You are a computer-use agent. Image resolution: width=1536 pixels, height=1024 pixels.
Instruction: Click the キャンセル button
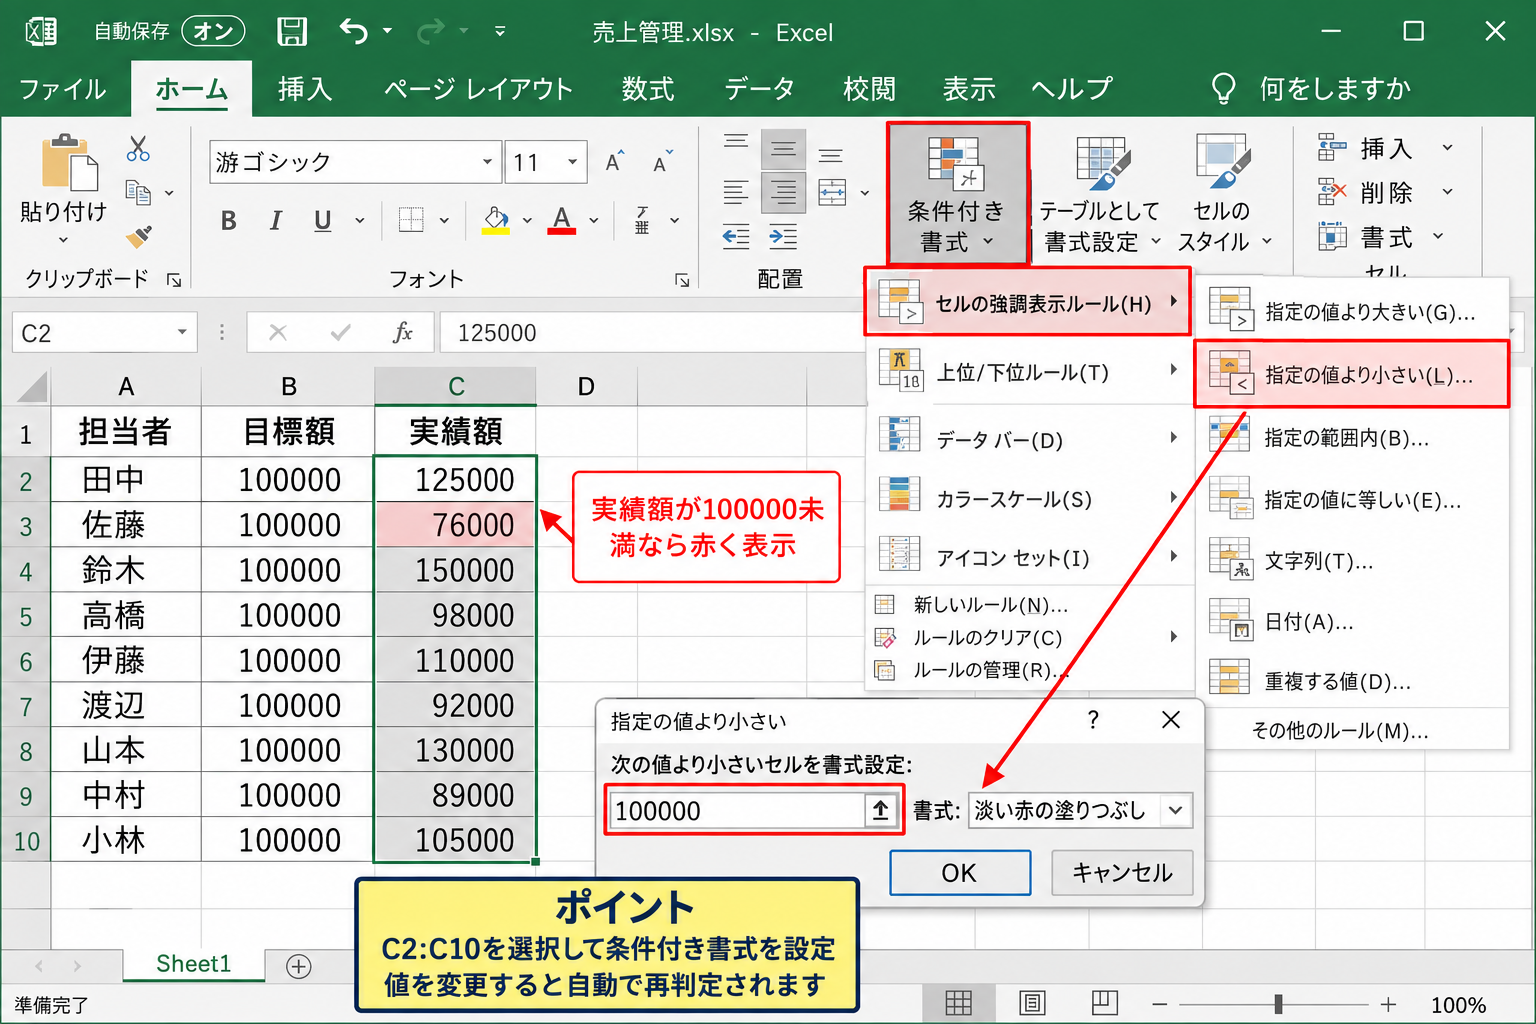(1122, 873)
